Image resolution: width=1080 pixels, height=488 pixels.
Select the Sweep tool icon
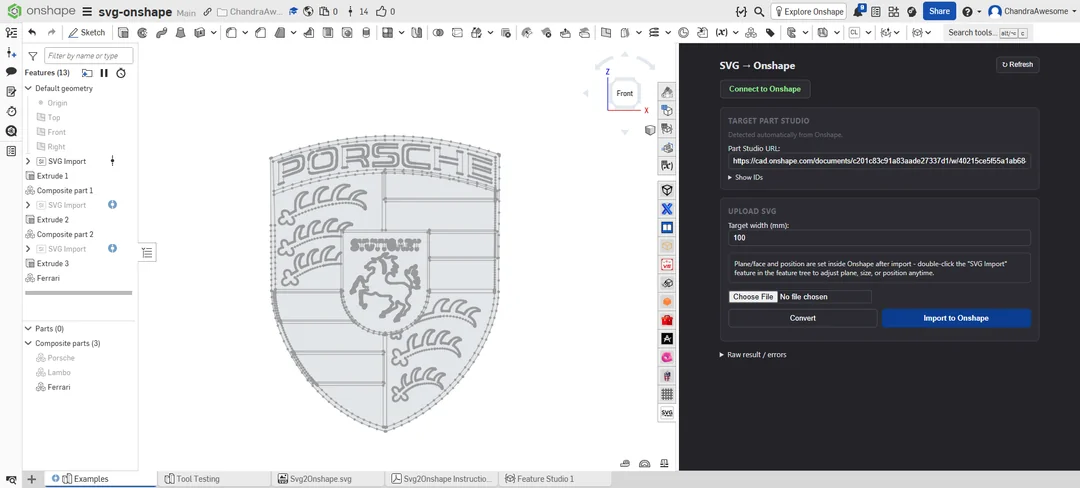click(x=161, y=32)
